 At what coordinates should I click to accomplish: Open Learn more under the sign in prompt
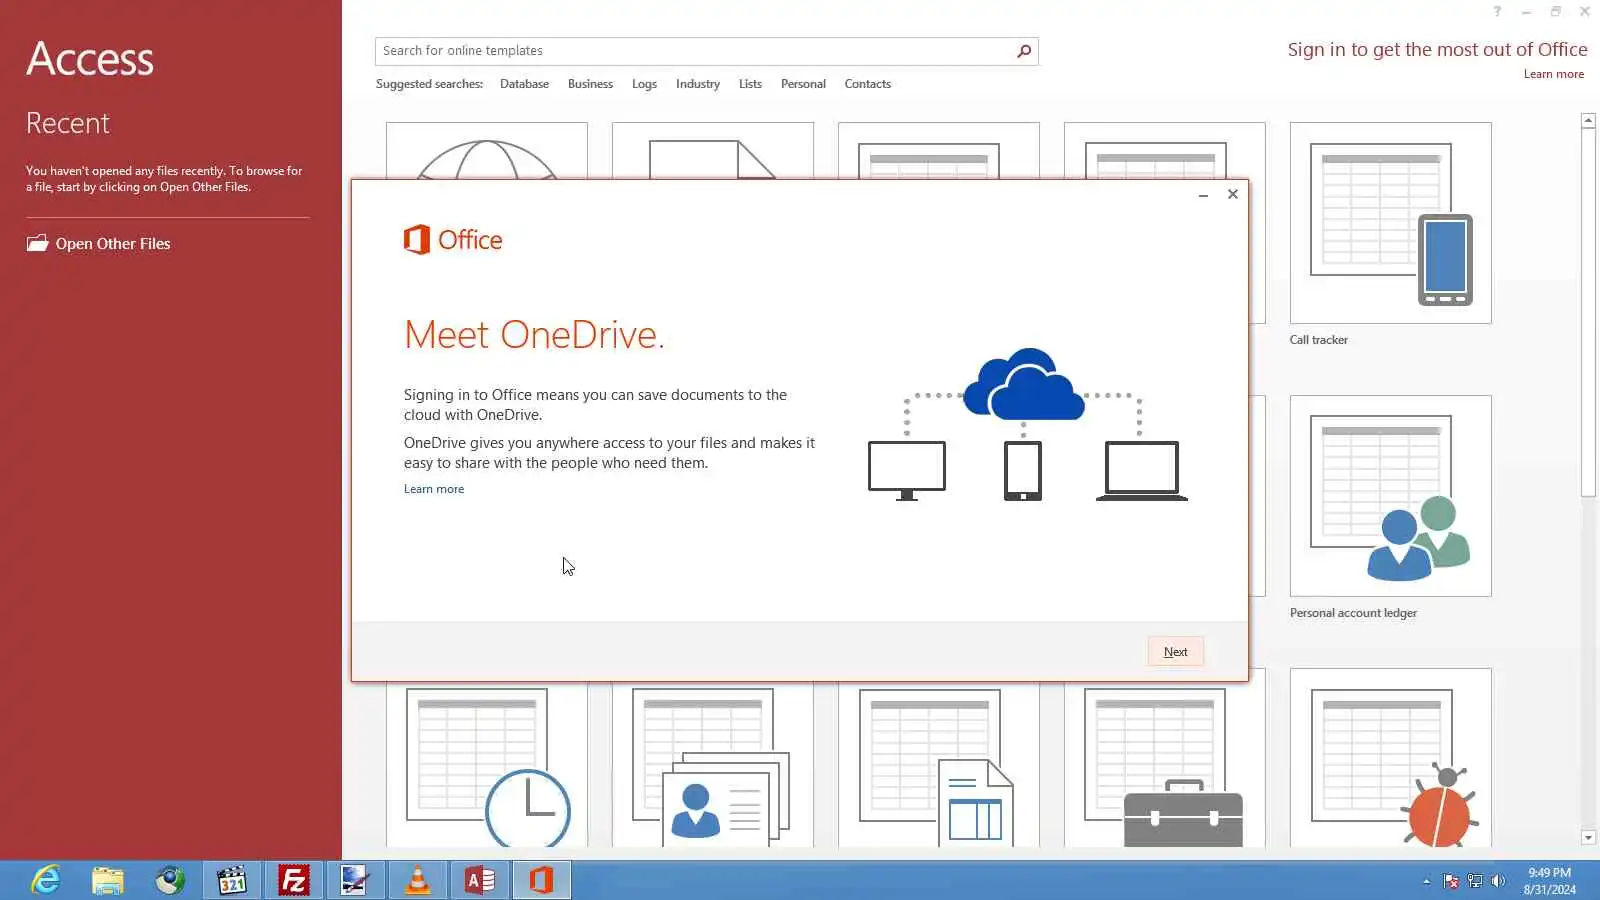coord(1553,74)
